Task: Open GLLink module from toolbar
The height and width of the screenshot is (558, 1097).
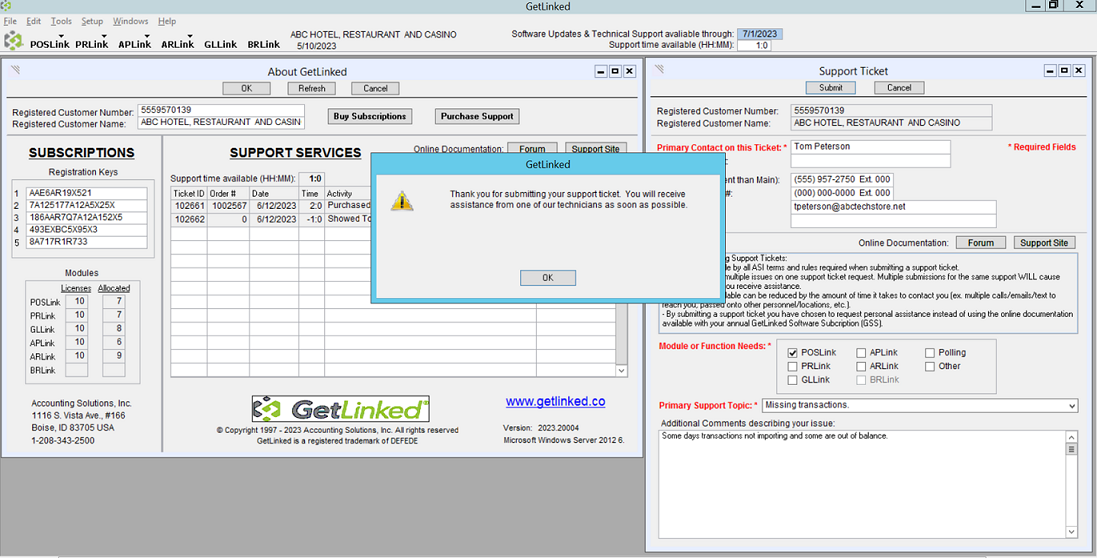Action: (220, 44)
